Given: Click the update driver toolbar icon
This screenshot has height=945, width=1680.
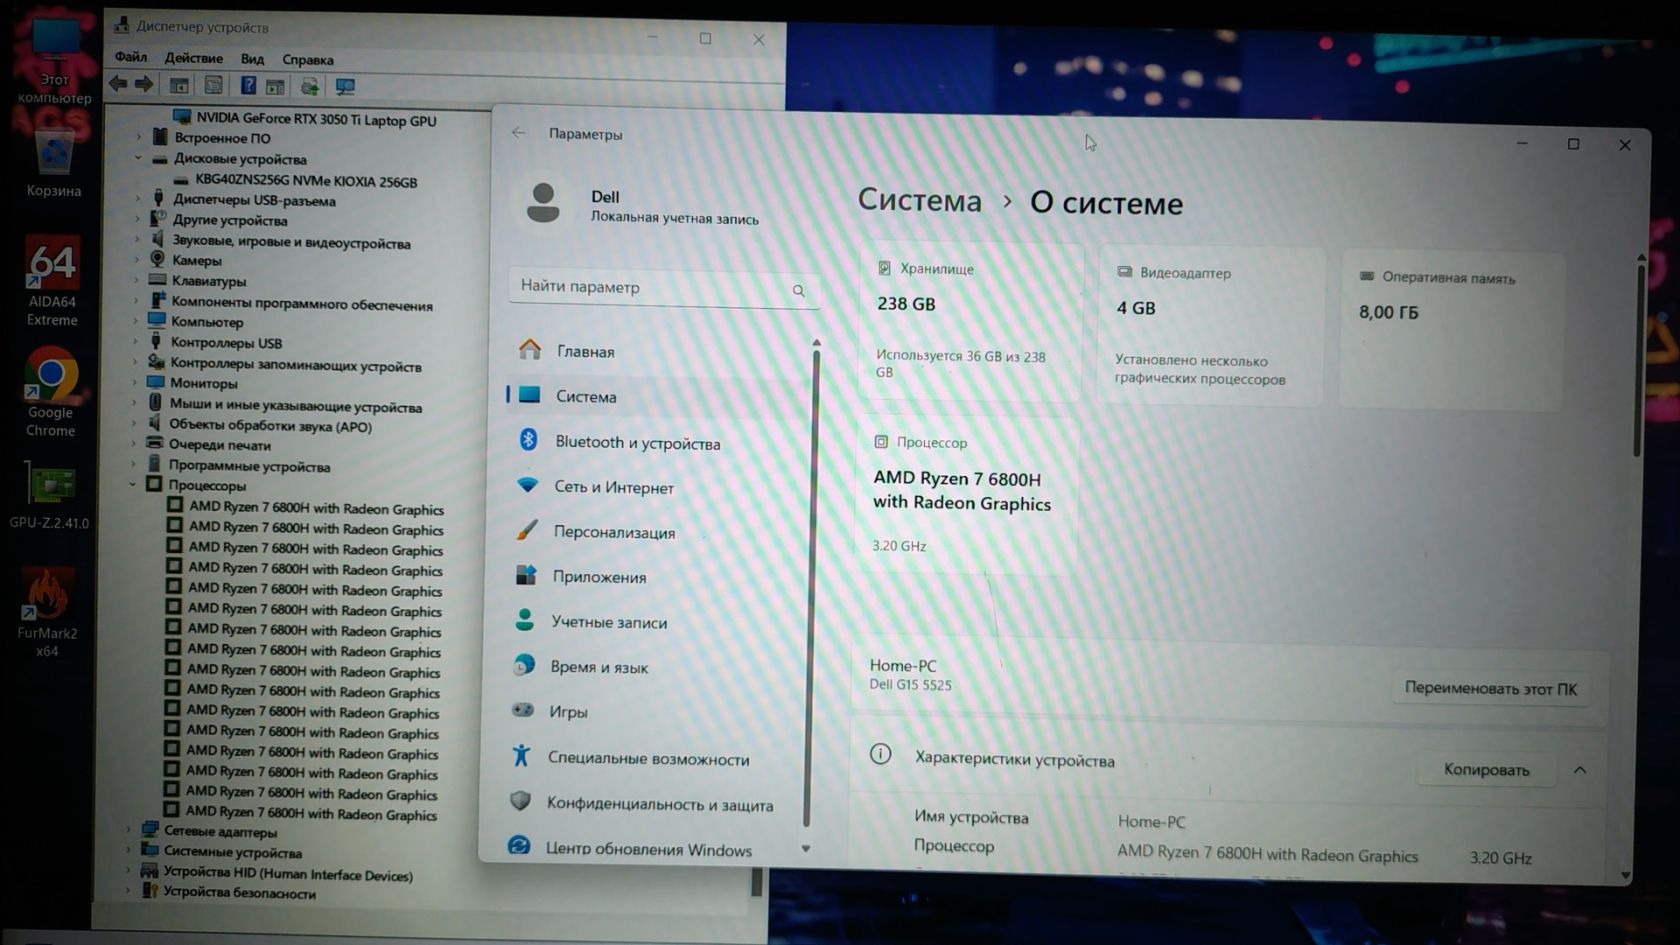Looking at the screenshot, I should (x=310, y=87).
